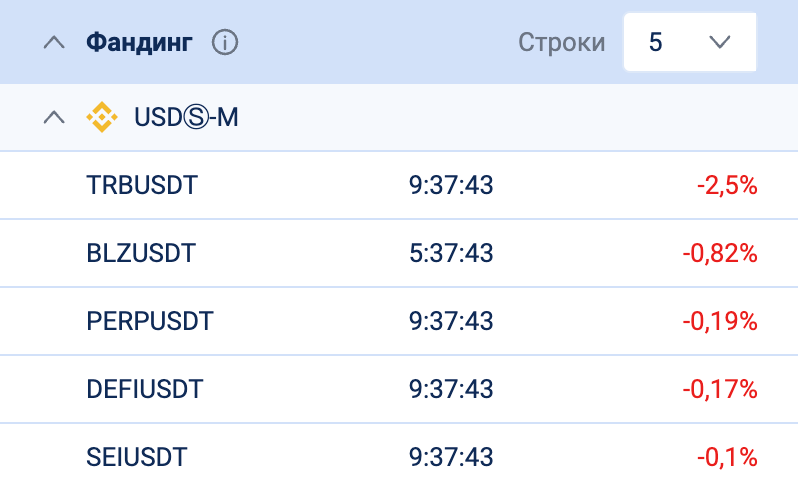Click the Binance logo icon
Viewport: 798px width, 488px height.
102,118
